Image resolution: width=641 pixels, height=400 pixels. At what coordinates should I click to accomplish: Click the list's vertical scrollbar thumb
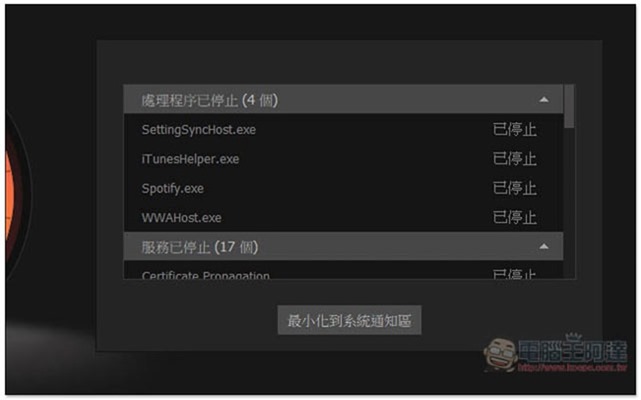(569, 107)
